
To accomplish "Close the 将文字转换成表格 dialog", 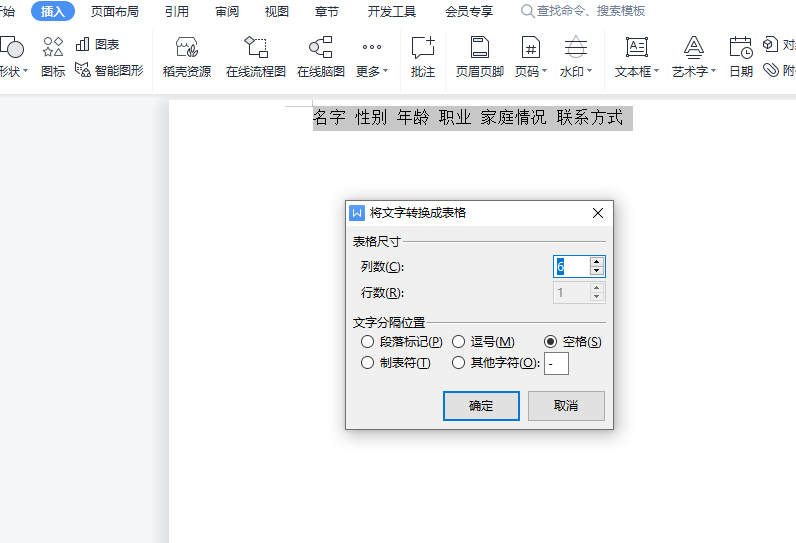I will [598, 213].
